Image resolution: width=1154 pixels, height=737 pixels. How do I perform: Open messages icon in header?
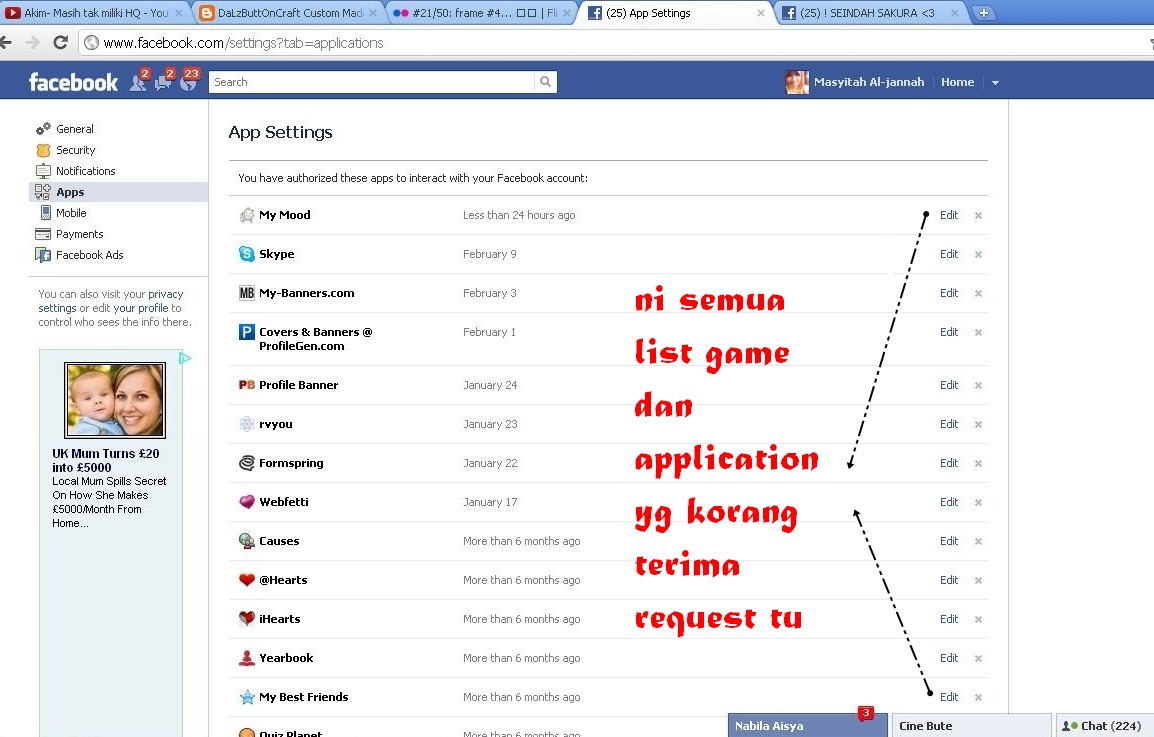[x=163, y=82]
